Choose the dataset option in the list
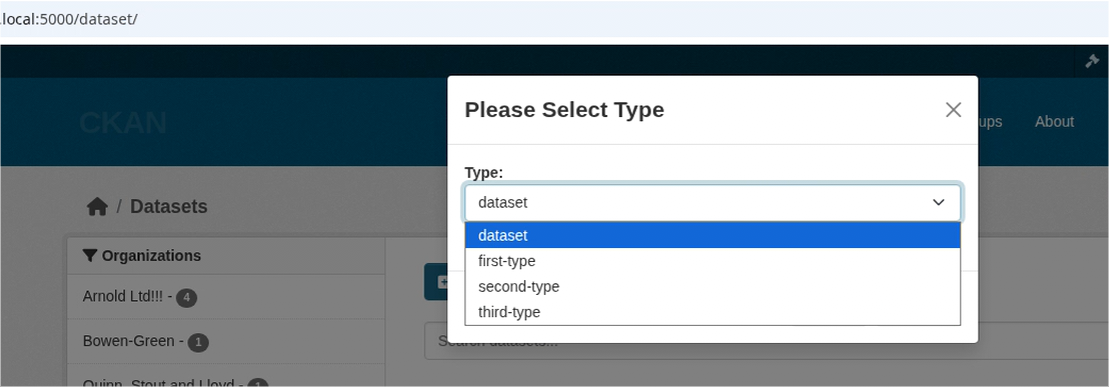 [712, 235]
